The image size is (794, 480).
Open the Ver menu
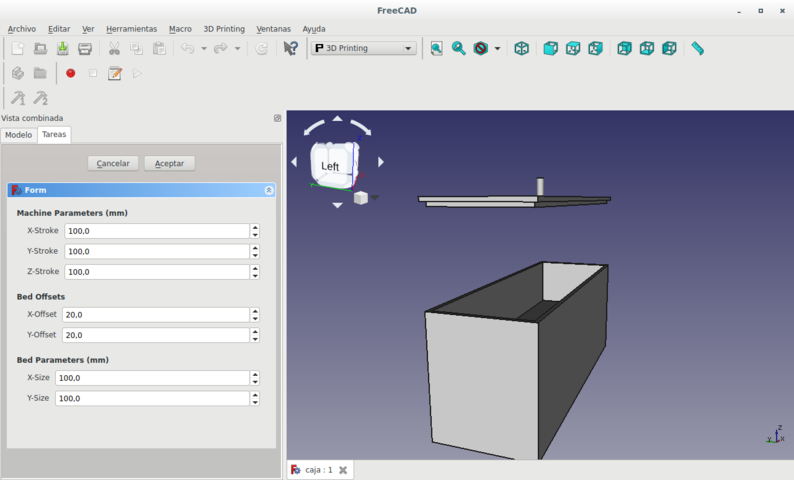point(88,29)
